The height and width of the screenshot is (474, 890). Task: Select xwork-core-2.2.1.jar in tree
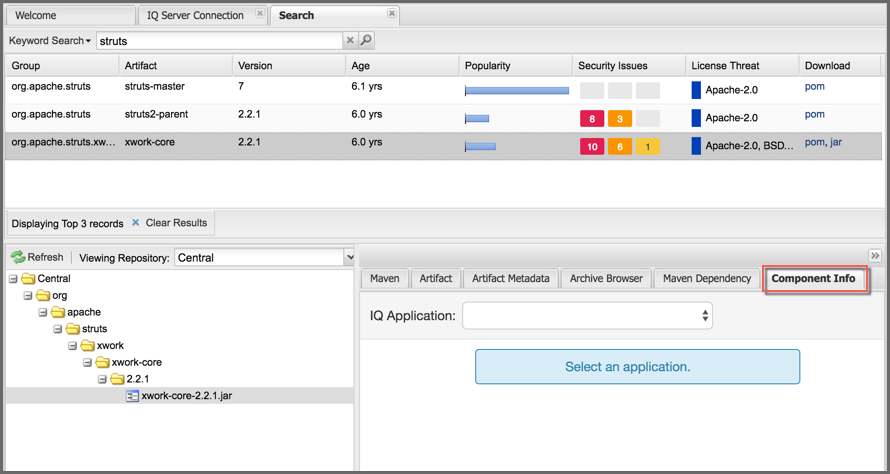pos(187,396)
